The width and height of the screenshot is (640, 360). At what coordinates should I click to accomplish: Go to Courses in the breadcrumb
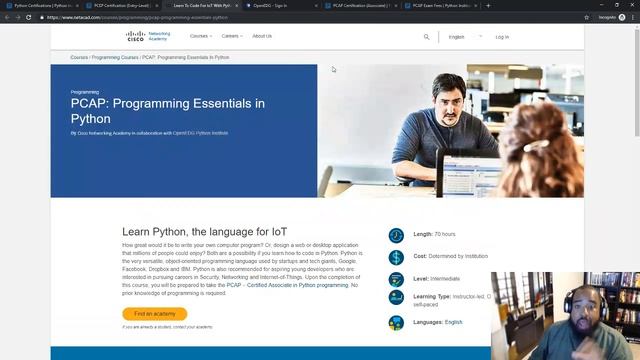pos(79,58)
